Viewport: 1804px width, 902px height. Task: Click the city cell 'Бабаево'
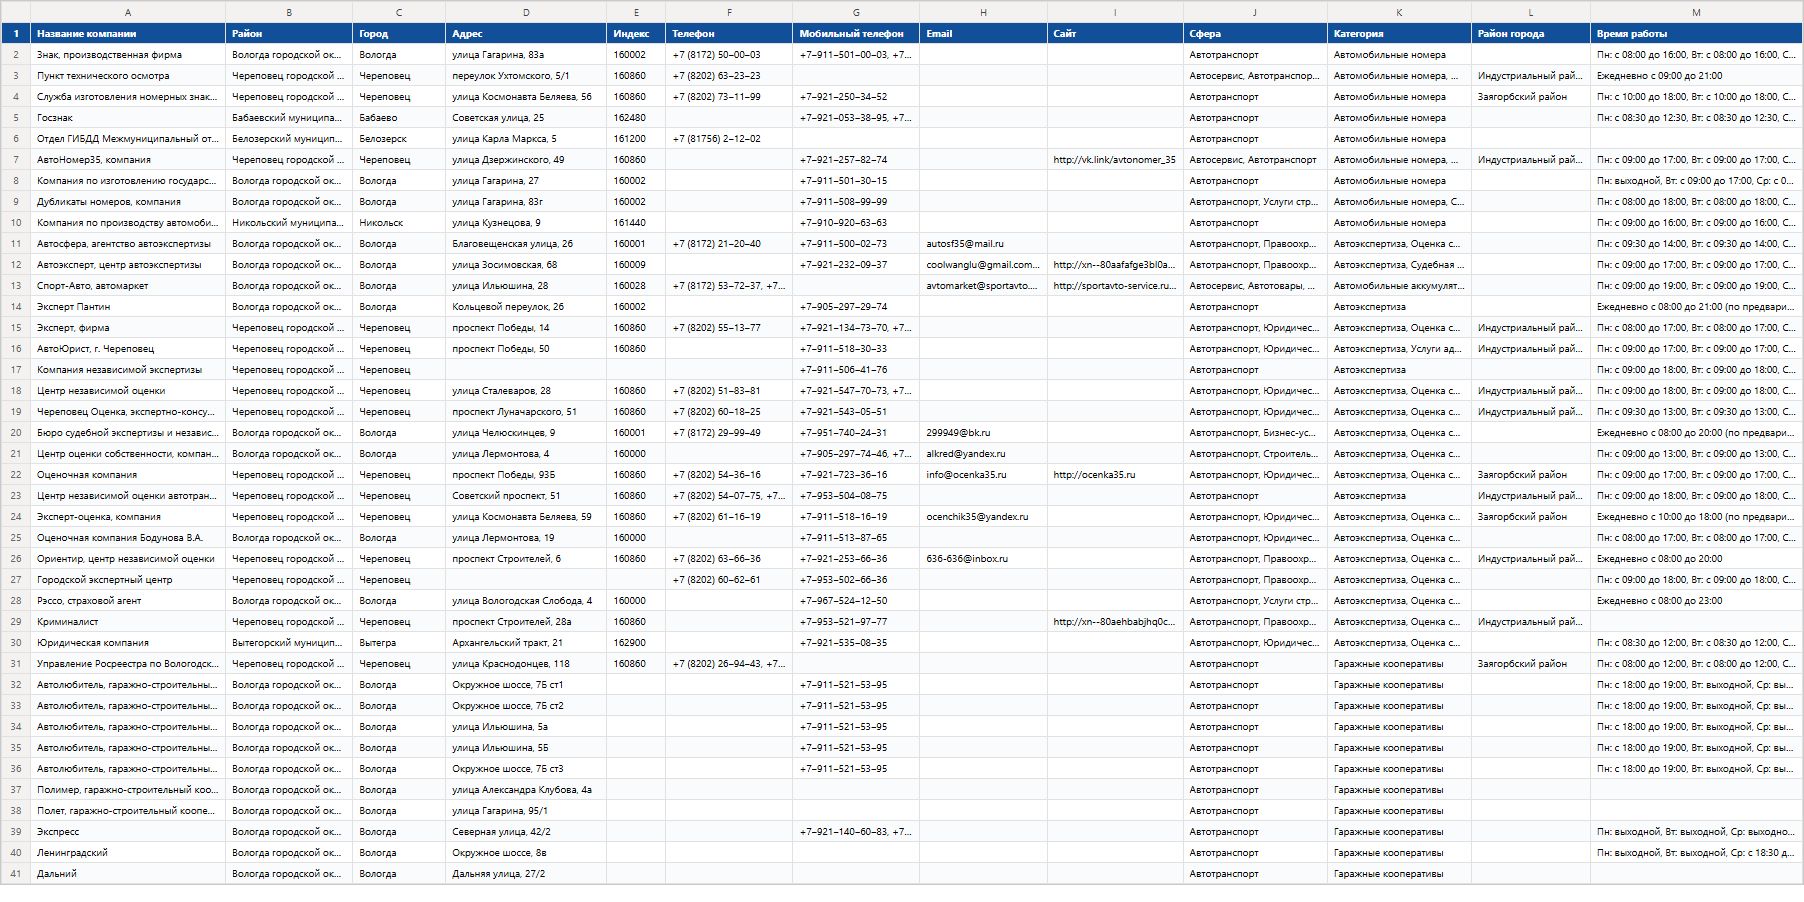(x=399, y=118)
